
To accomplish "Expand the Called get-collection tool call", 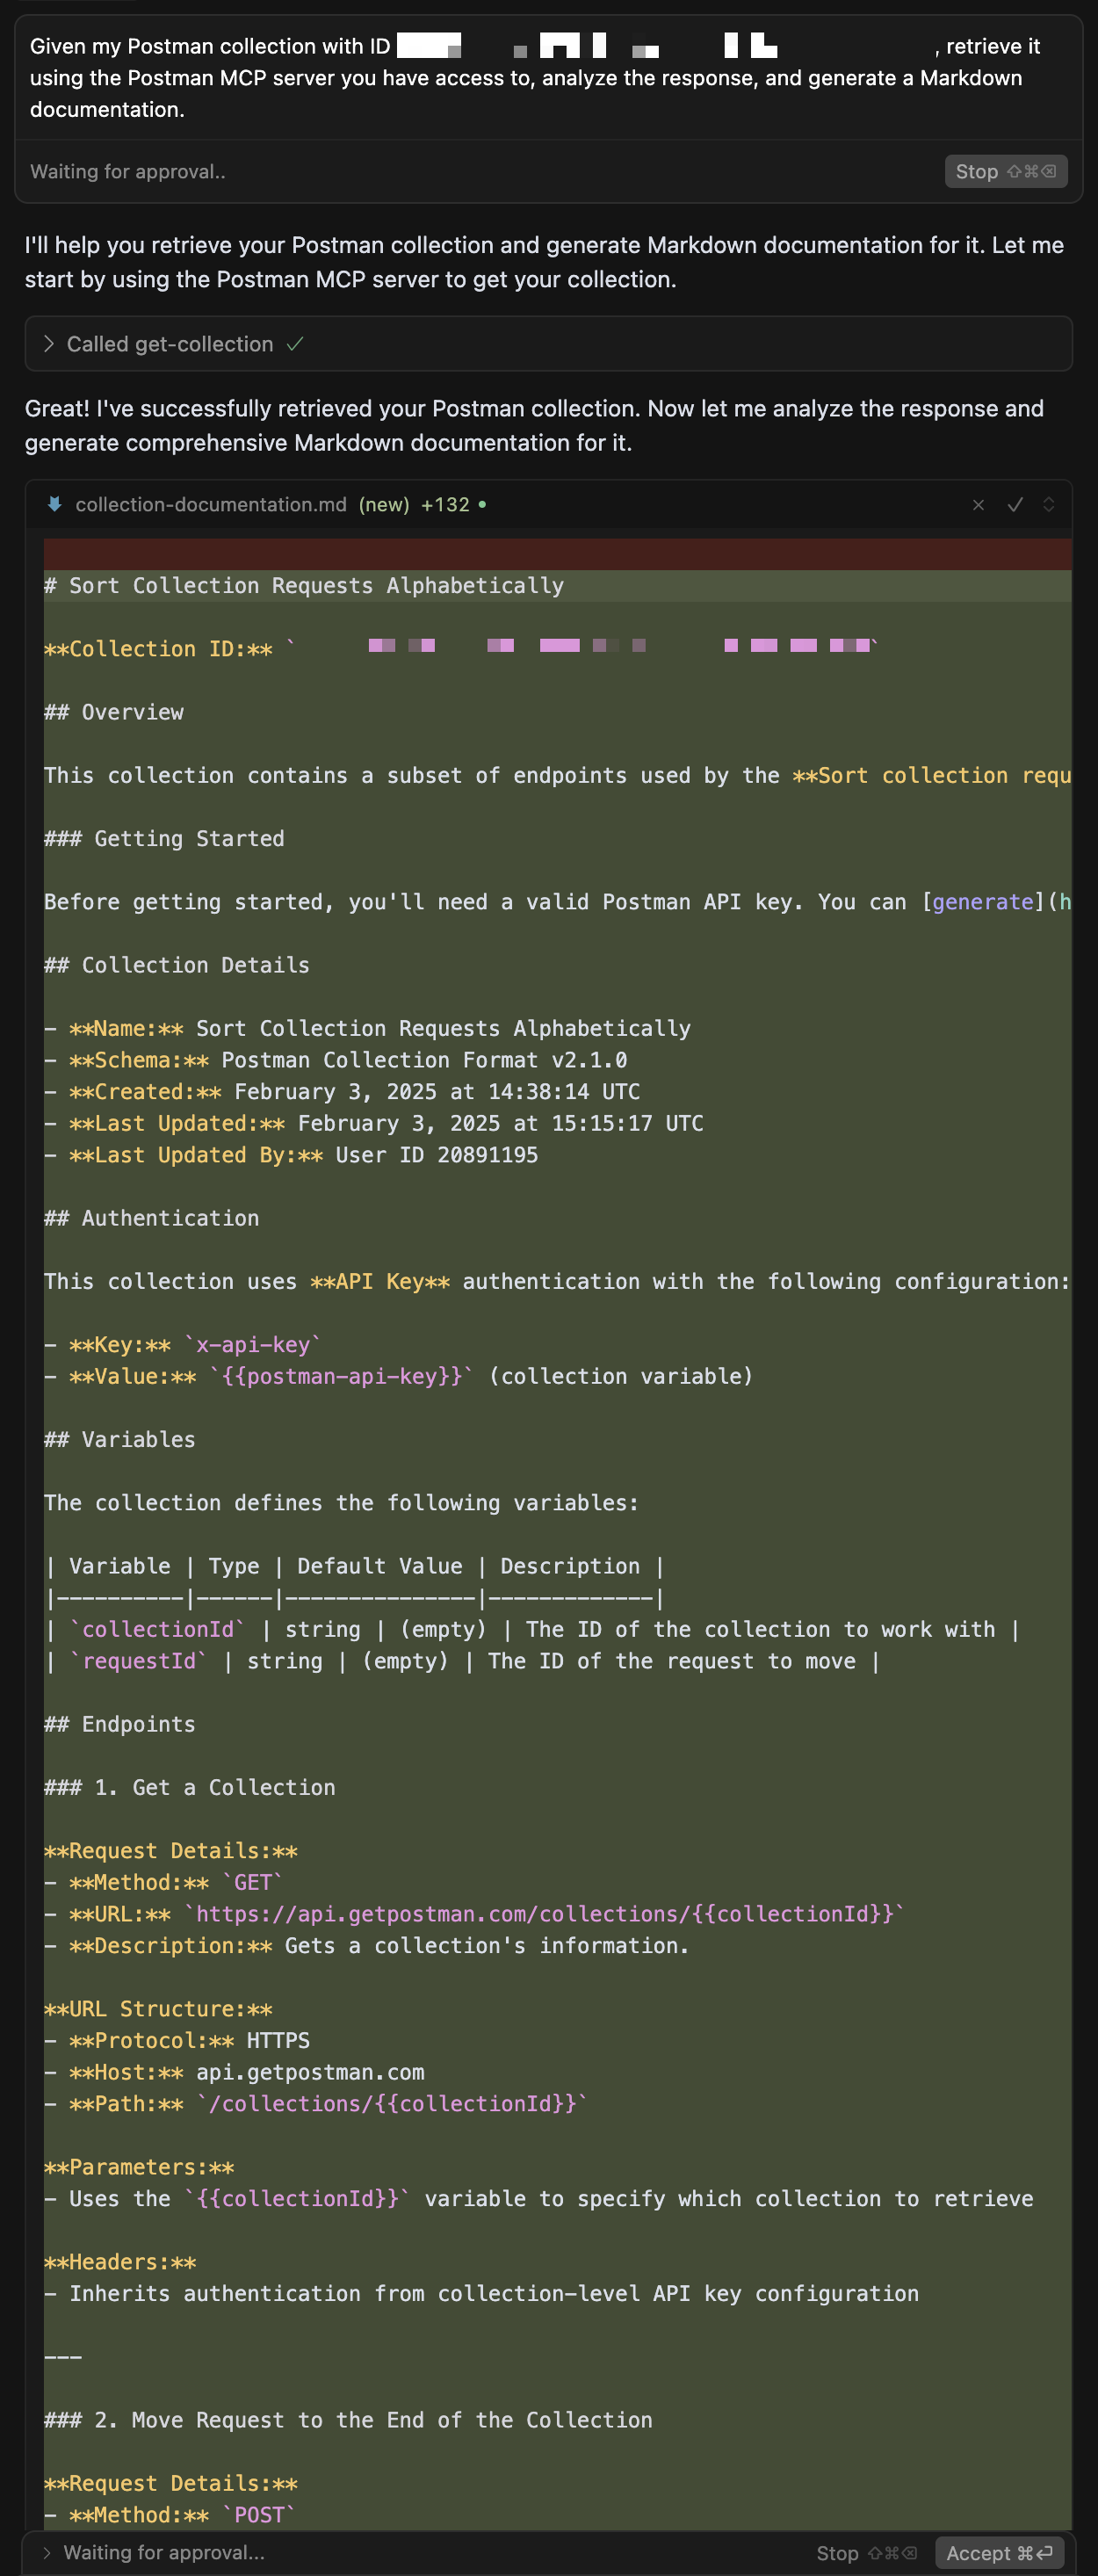I will pyautogui.click(x=49, y=344).
